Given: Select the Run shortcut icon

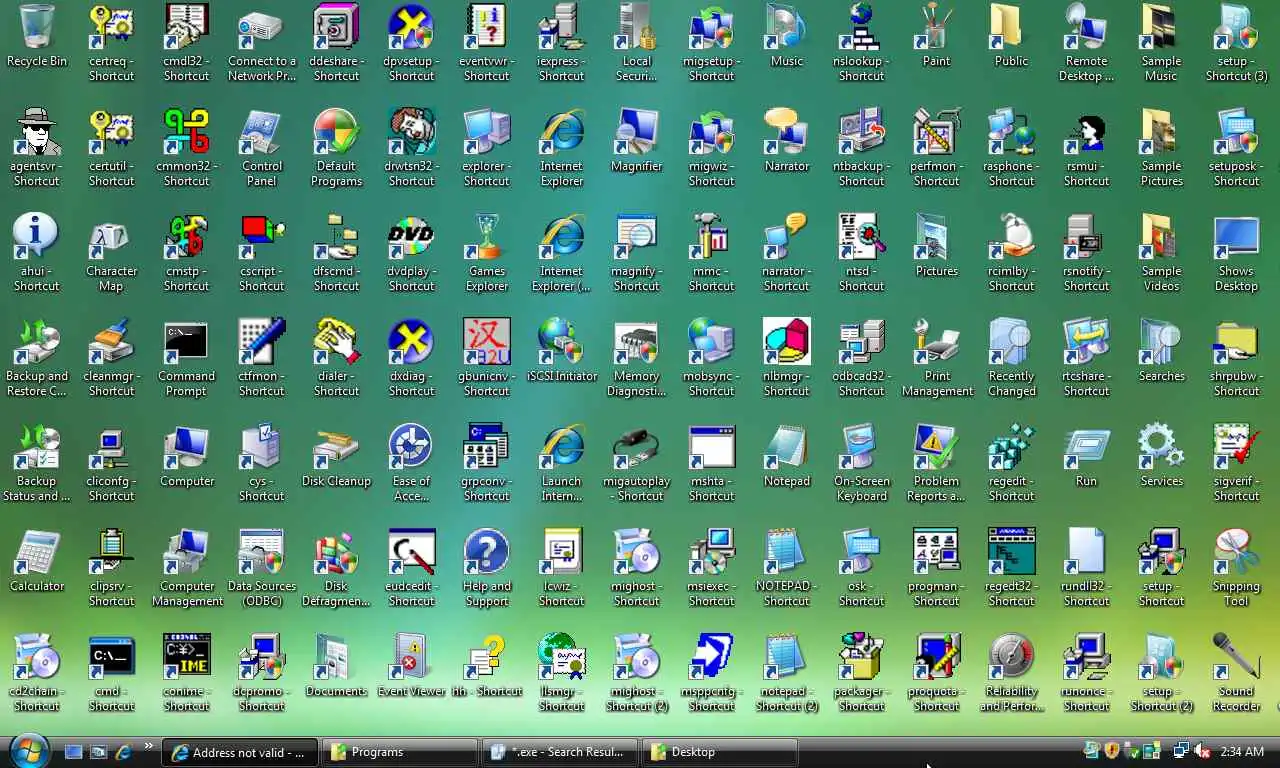Looking at the screenshot, I should tap(1087, 447).
